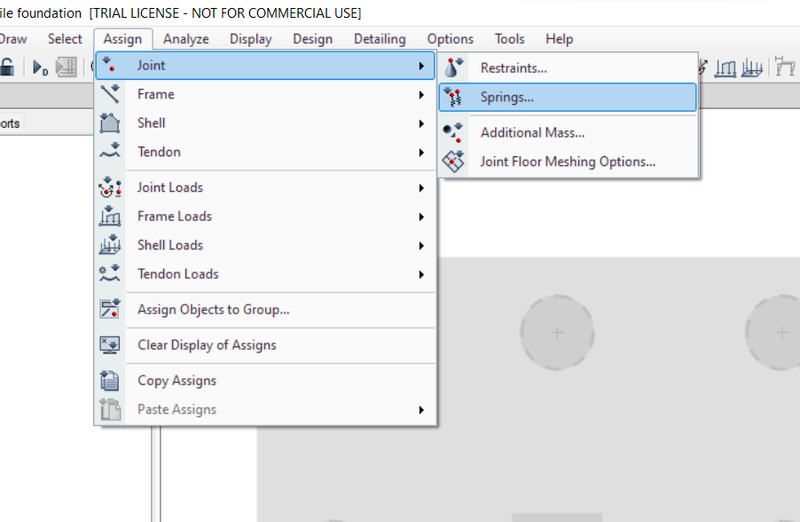Screen dimensions: 800x522
Task: Open the Analyze menu
Action: click(x=186, y=39)
